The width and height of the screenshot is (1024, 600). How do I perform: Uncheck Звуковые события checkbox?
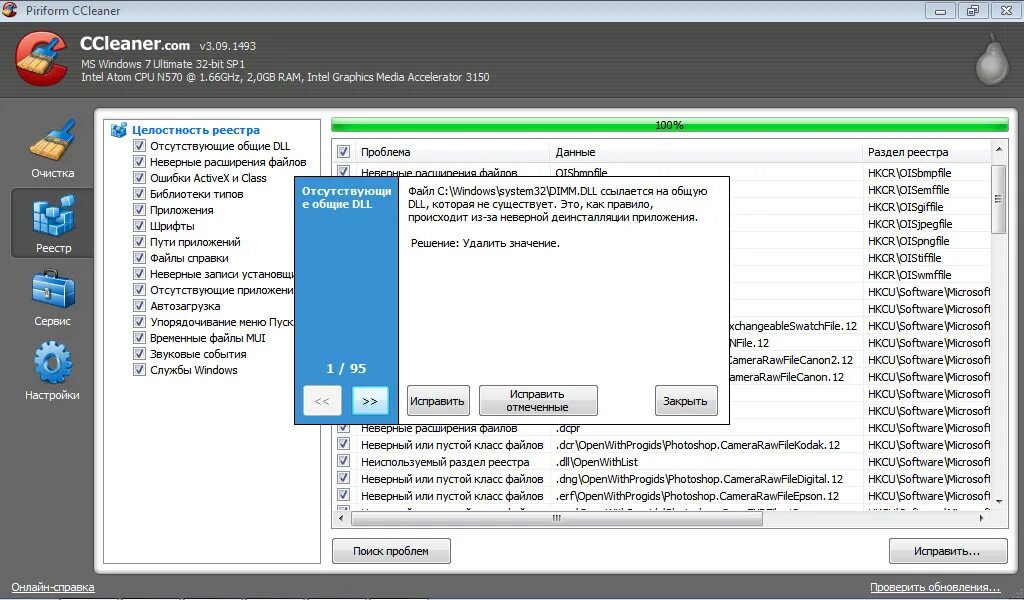click(x=139, y=353)
